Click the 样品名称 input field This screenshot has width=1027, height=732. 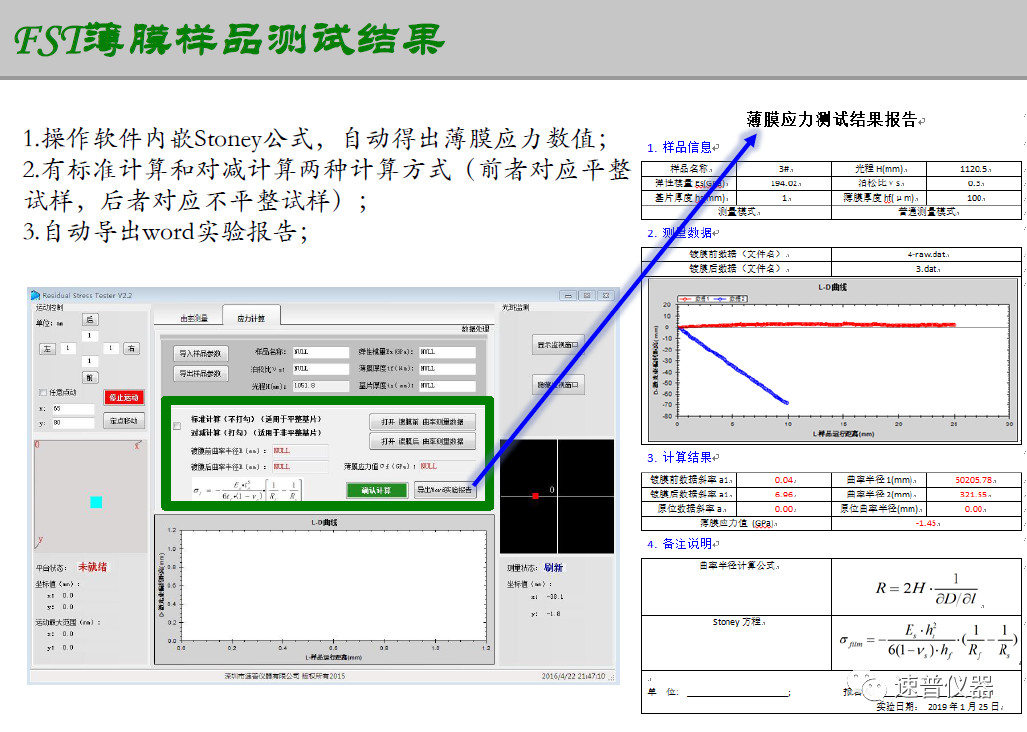pos(321,353)
